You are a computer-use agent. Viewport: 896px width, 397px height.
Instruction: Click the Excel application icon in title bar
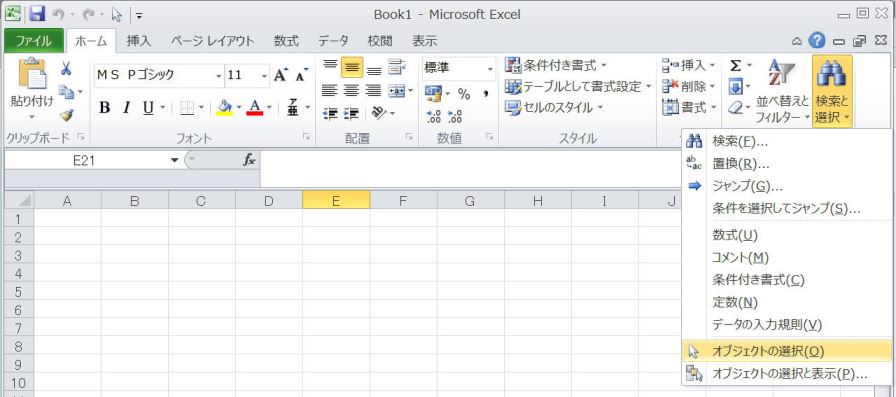14,13
